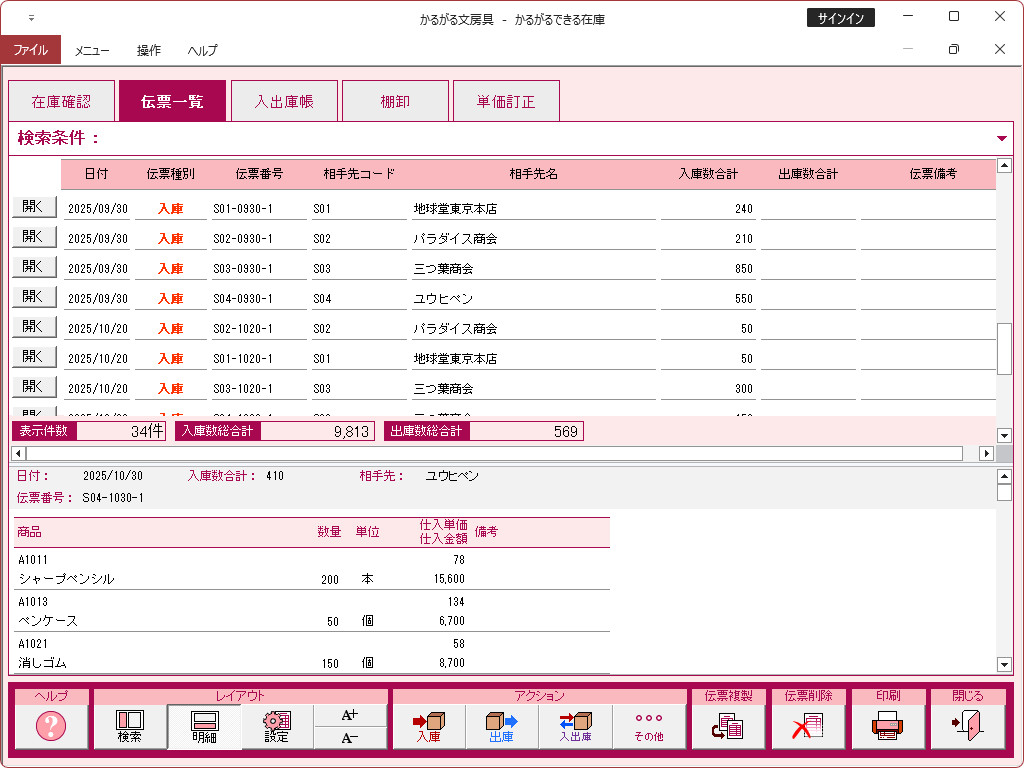This screenshot has width=1024, height=768.
Task: Click the 入庫 action icon
Action: click(x=429, y=727)
